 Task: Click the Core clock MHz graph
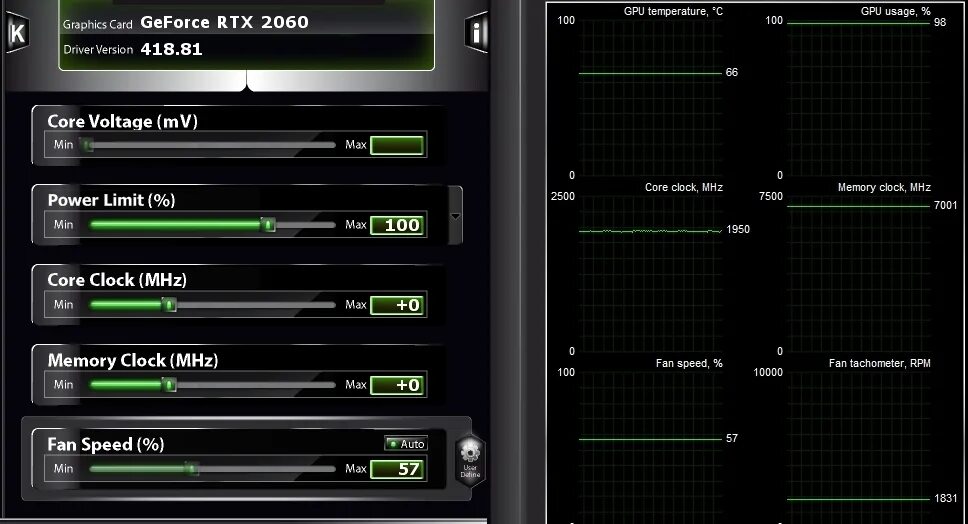coord(650,273)
